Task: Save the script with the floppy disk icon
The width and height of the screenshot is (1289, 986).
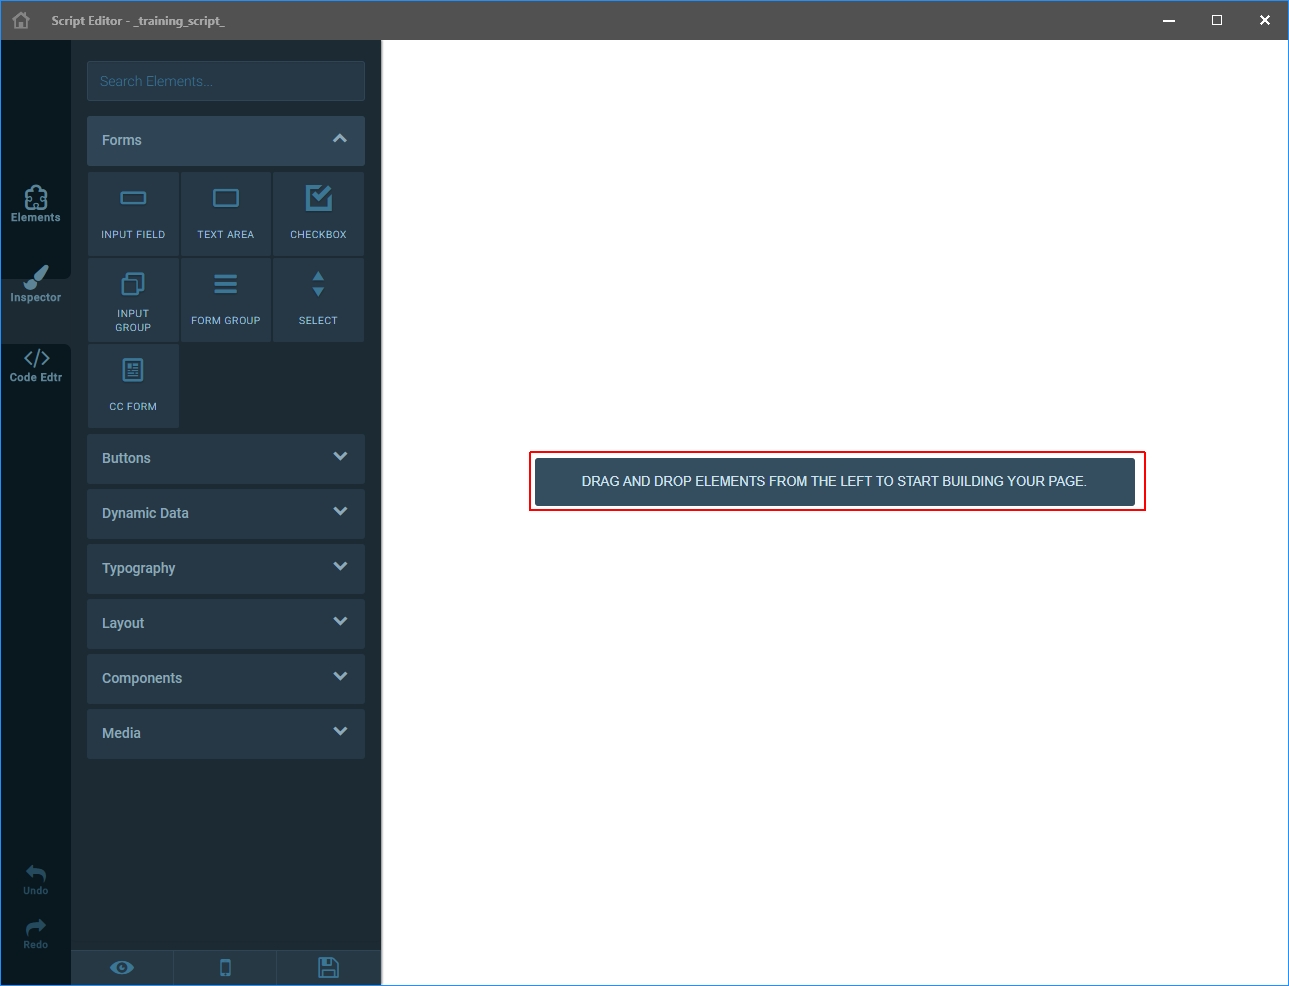Action: pos(328,967)
